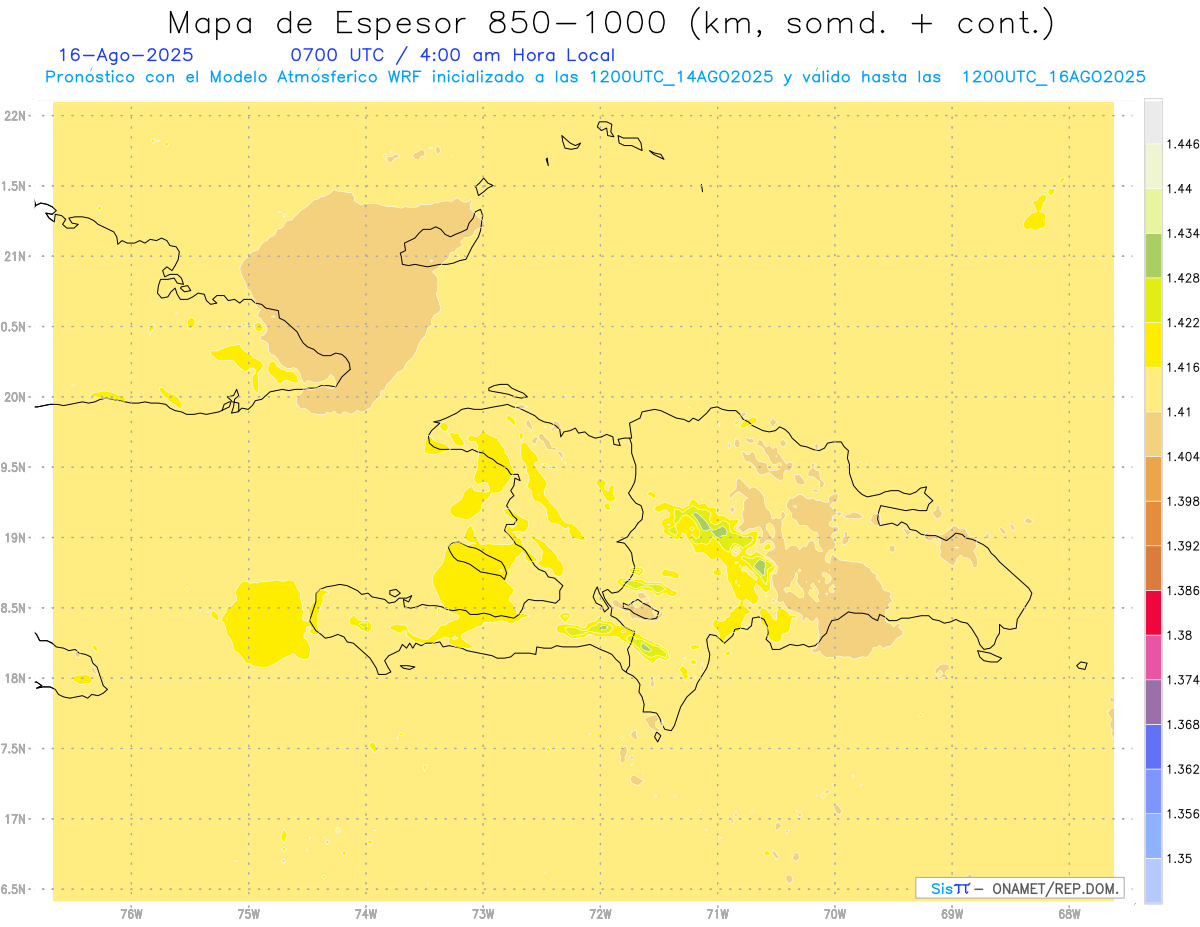Click the latitude label '17N'

pyautogui.click(x=17, y=819)
